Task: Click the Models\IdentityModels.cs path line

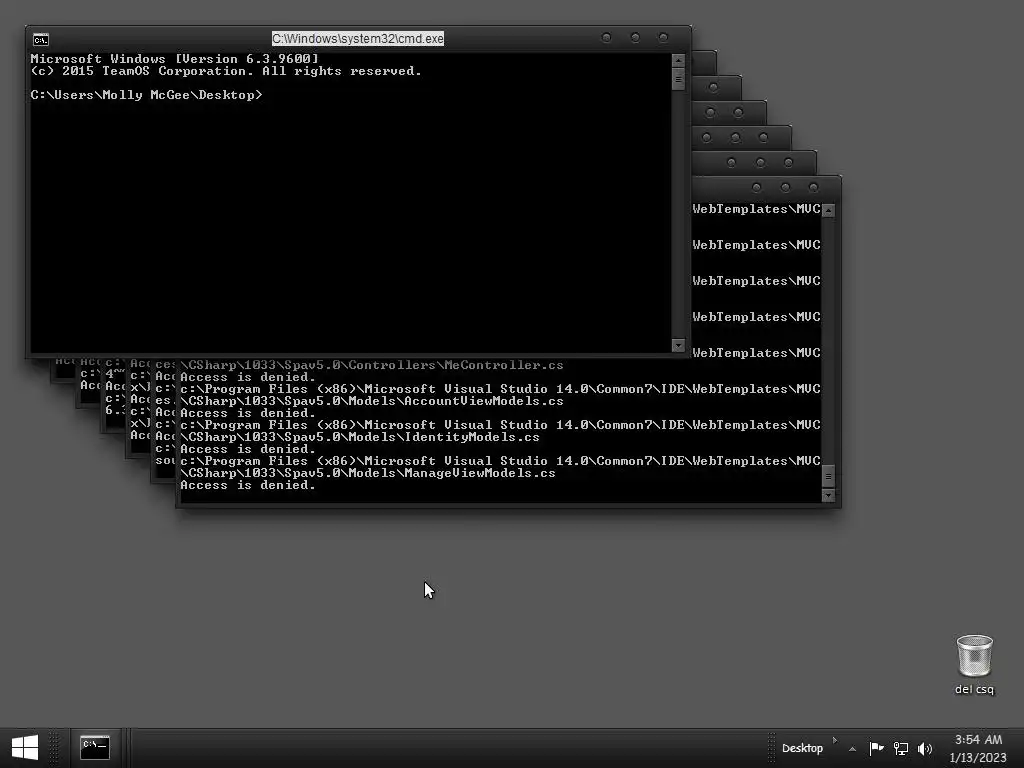Action: (360, 437)
